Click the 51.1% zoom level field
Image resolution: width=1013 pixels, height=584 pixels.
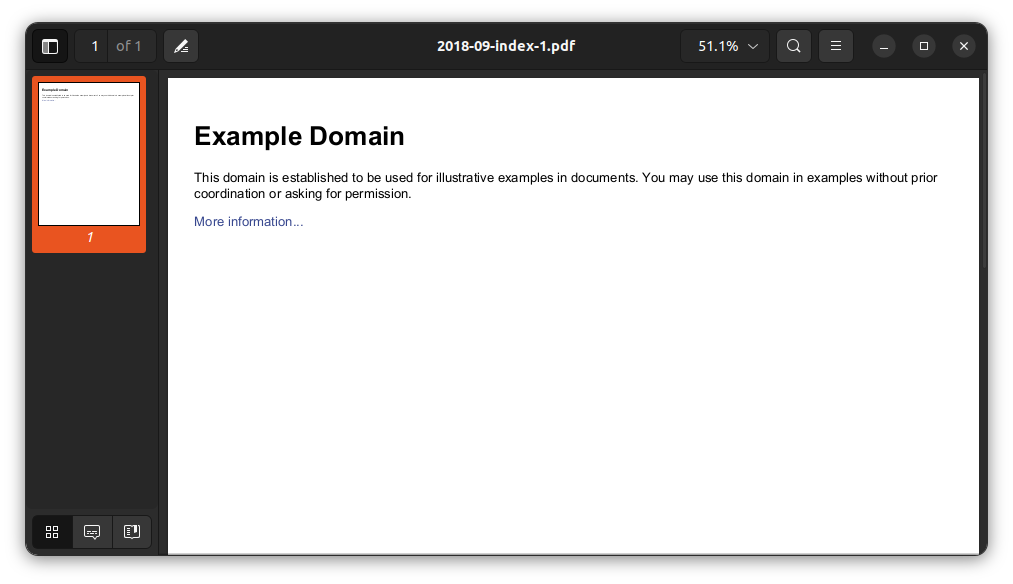click(x=717, y=46)
